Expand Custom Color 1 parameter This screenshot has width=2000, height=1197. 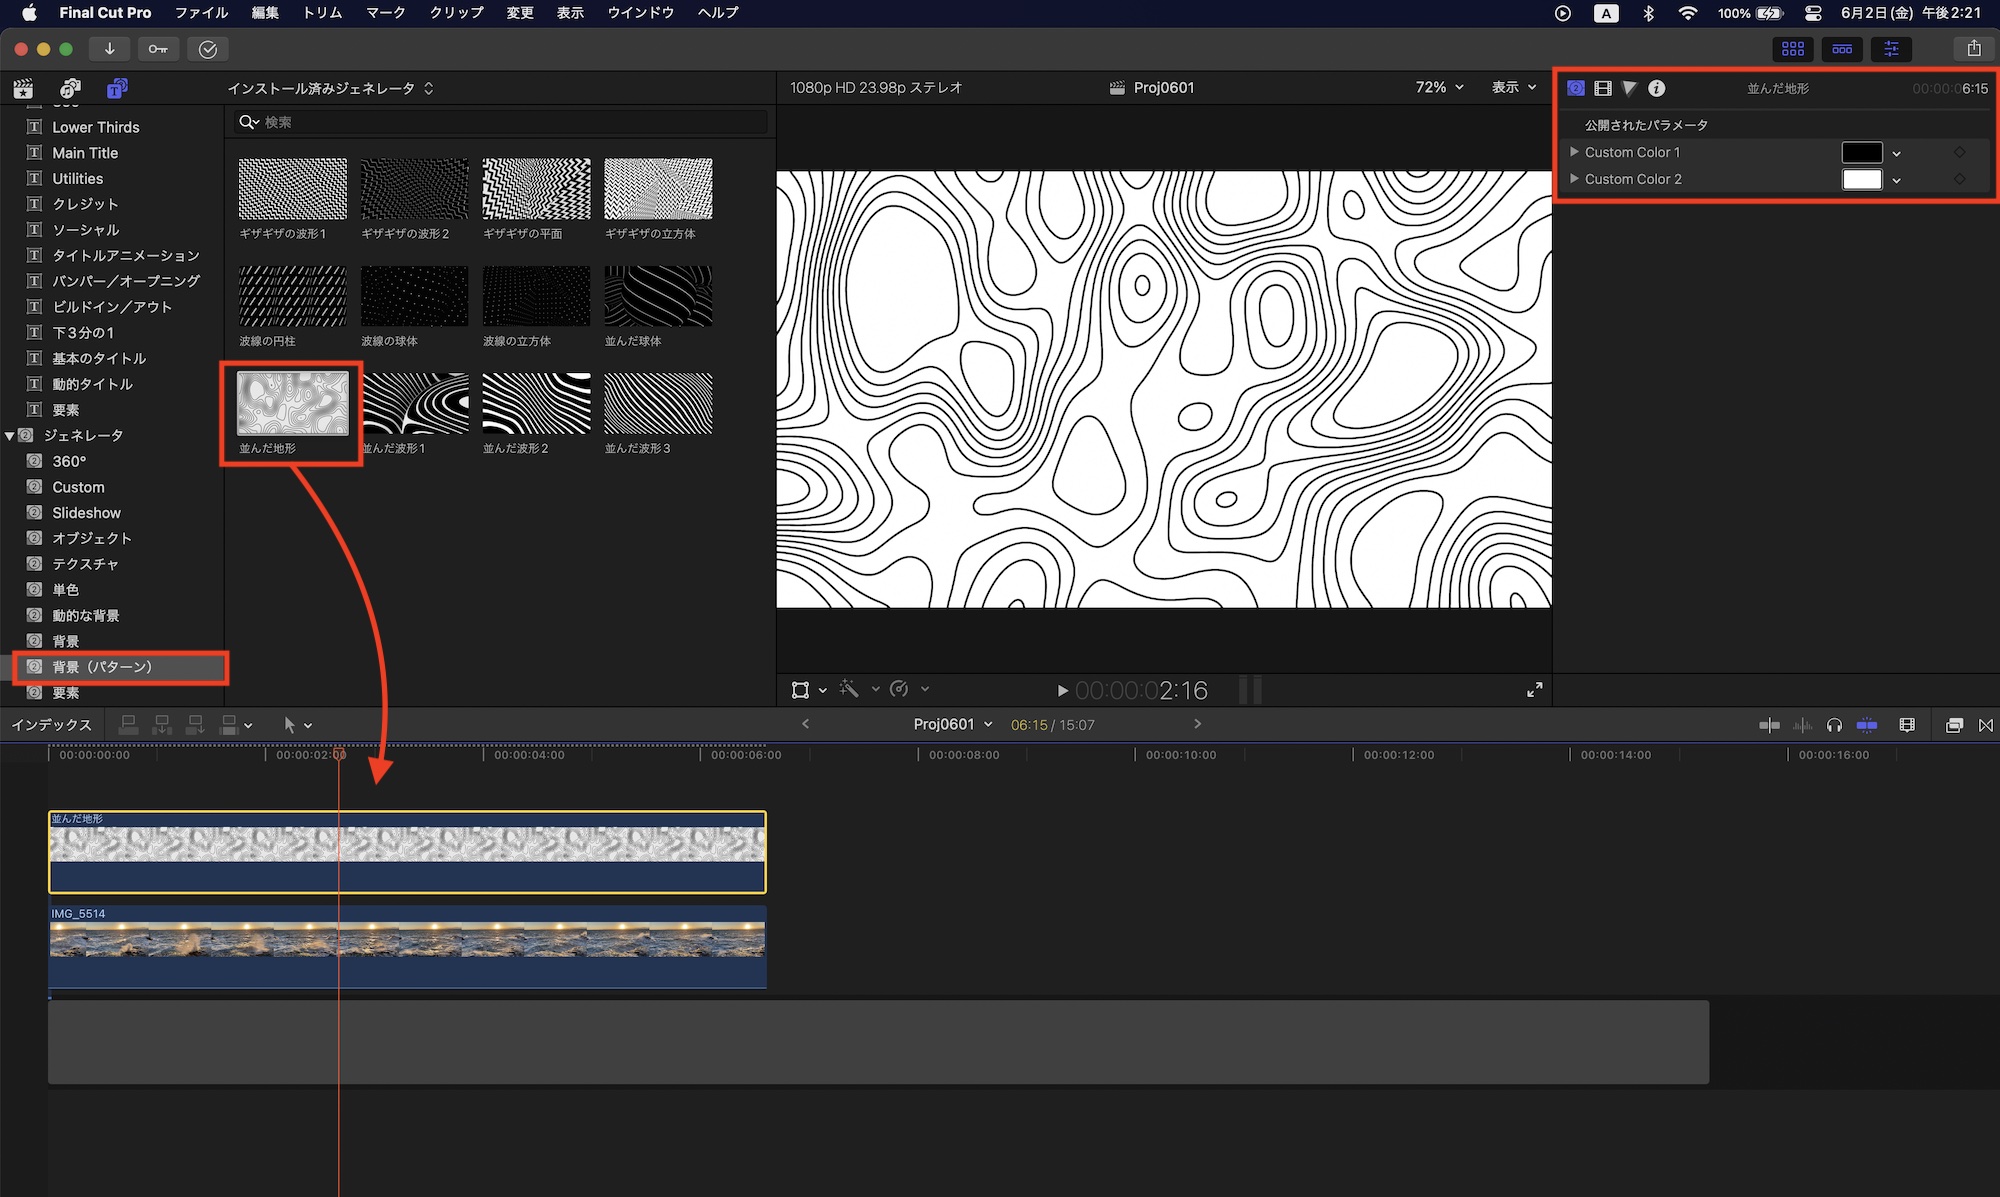[x=1574, y=152]
